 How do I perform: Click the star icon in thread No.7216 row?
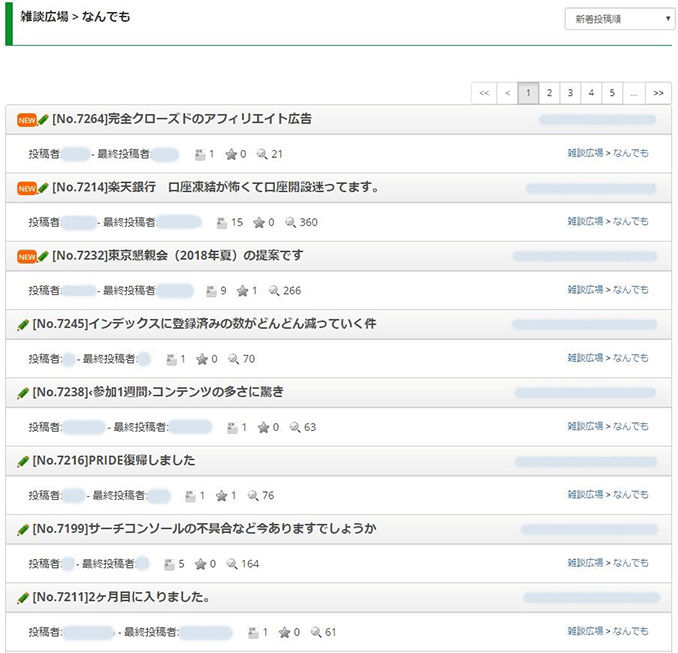coord(222,496)
